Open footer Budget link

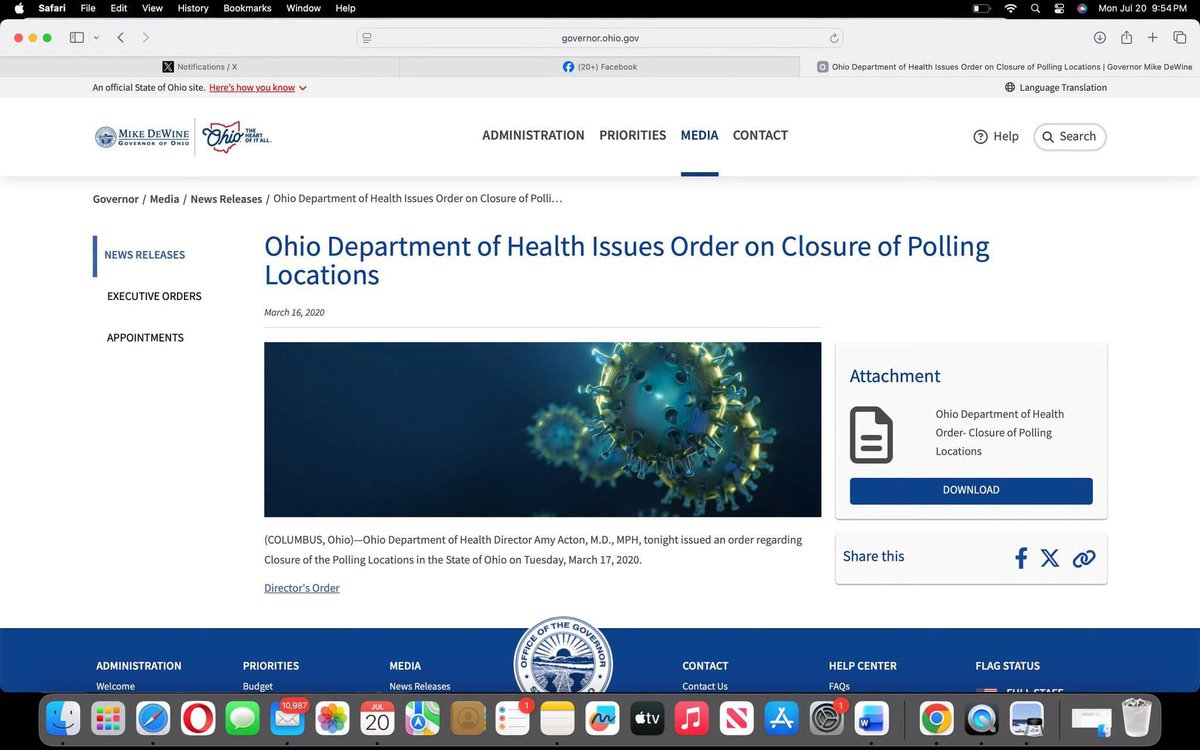[x=258, y=686]
